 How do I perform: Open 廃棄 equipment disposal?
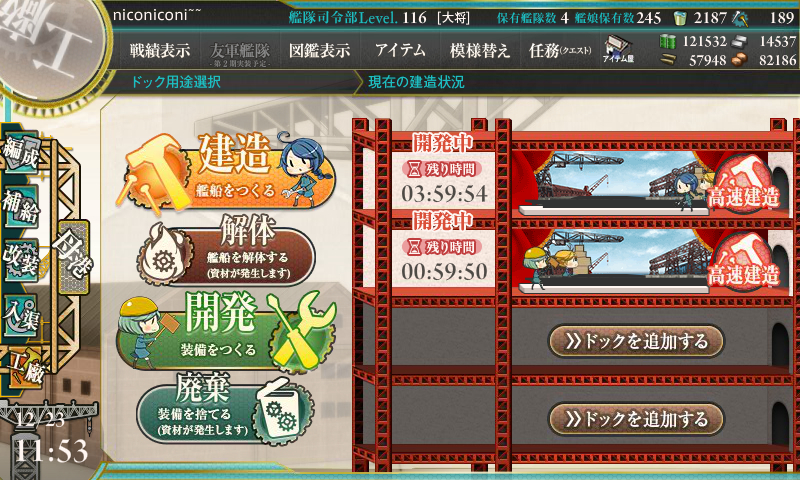click(226, 409)
